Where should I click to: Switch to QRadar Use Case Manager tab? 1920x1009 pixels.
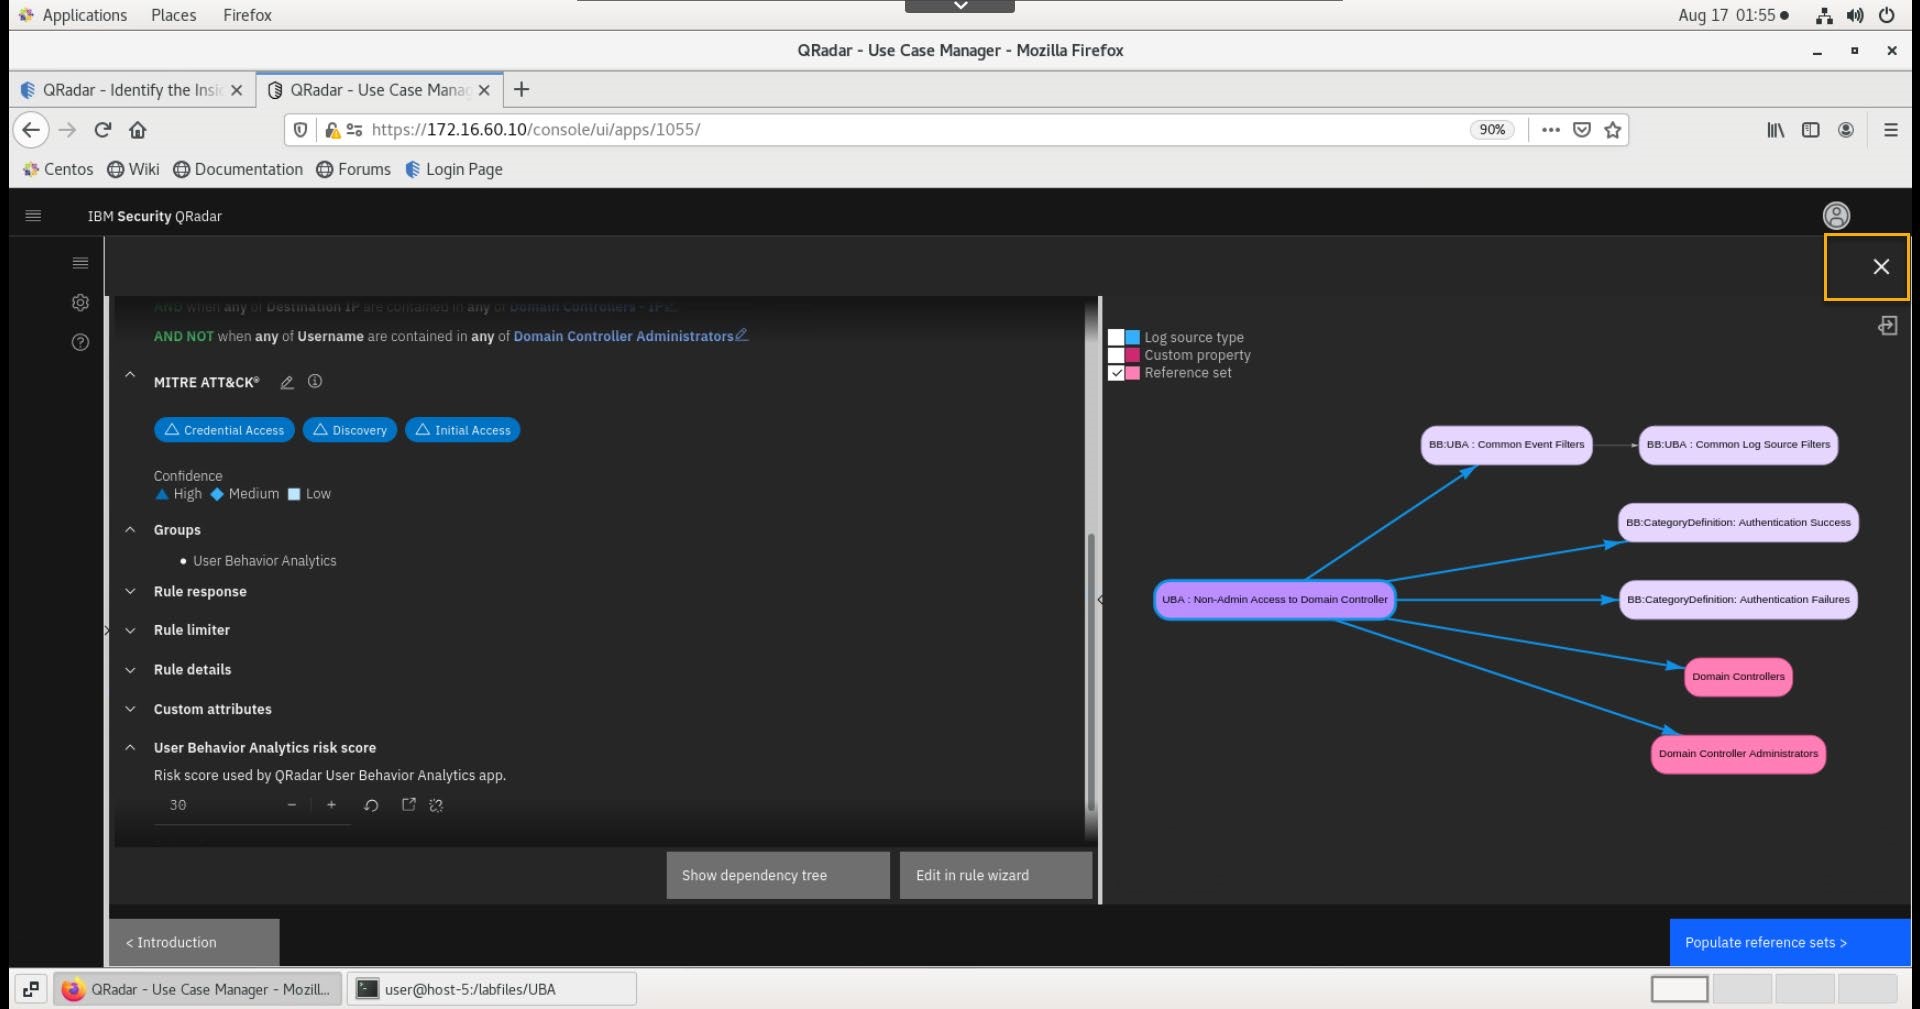pyautogui.click(x=380, y=90)
